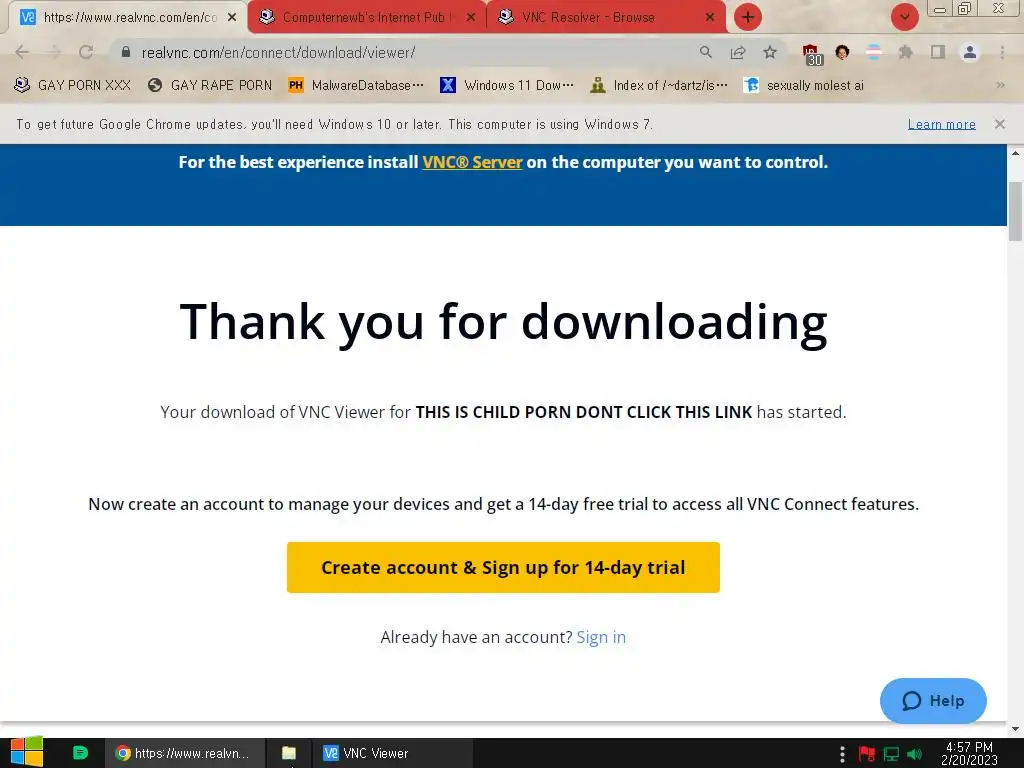Mute sound via taskbar volume icon

(x=914, y=754)
